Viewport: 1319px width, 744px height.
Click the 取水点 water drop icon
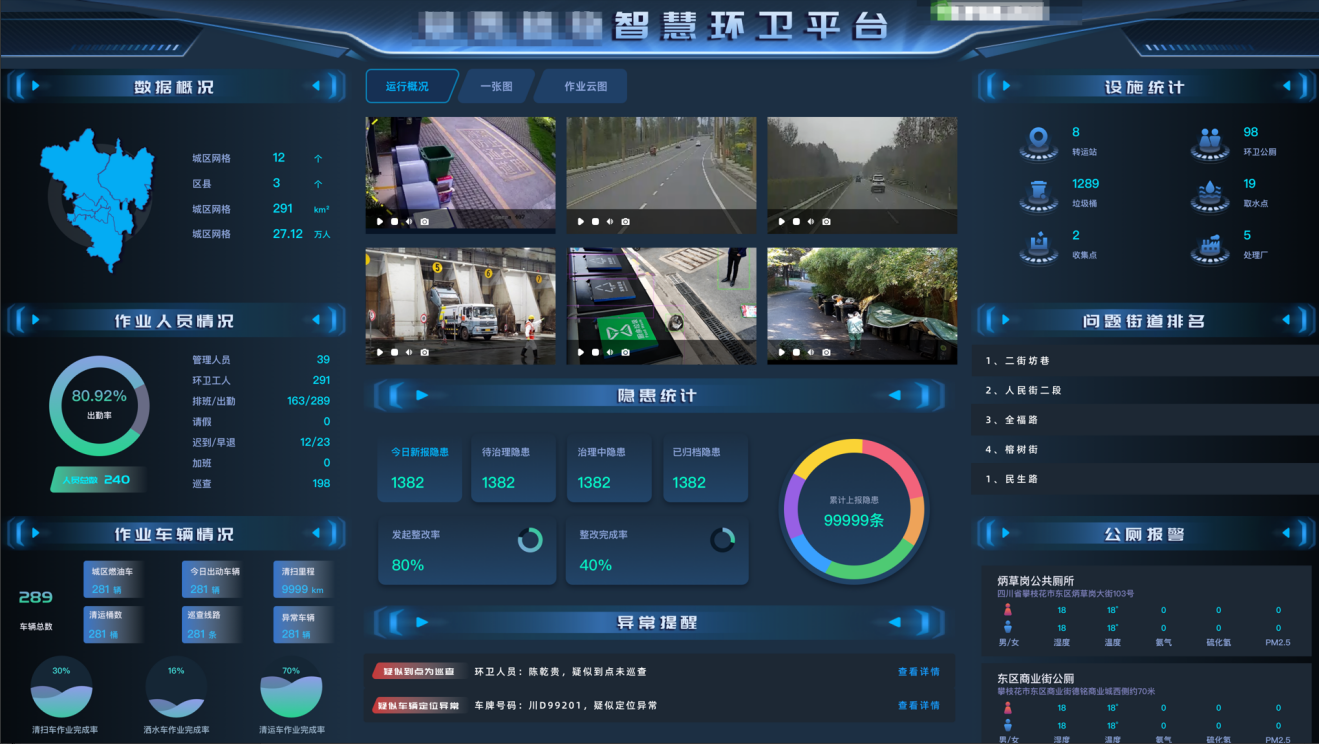click(x=1209, y=193)
